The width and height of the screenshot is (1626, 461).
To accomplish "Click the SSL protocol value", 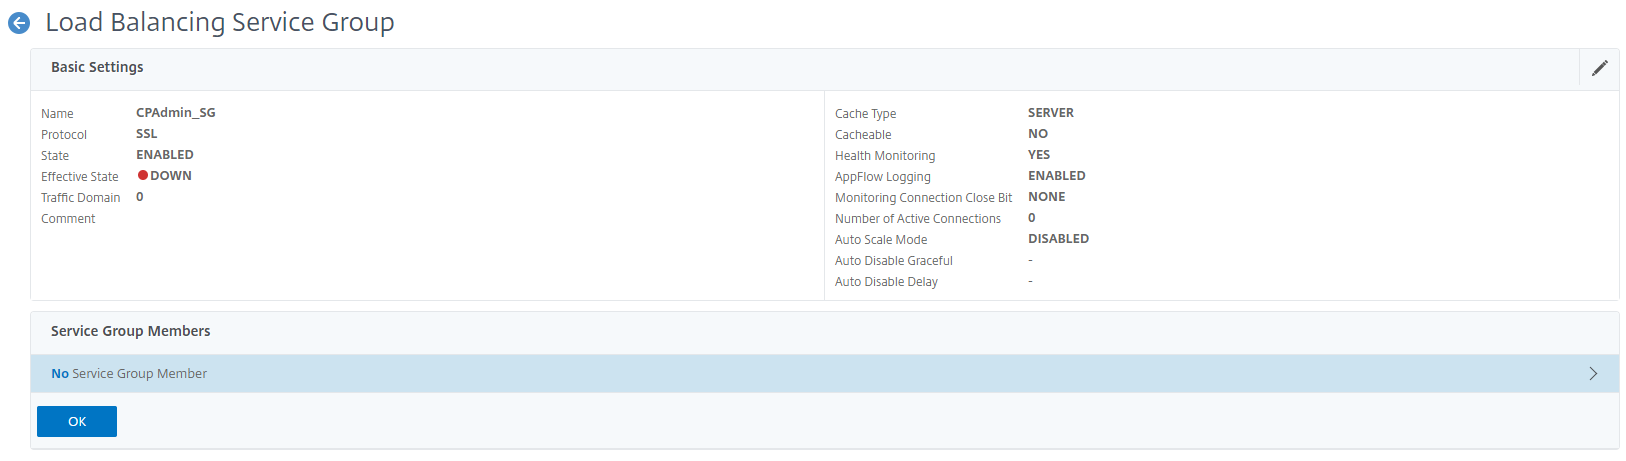I will click(x=147, y=134).
